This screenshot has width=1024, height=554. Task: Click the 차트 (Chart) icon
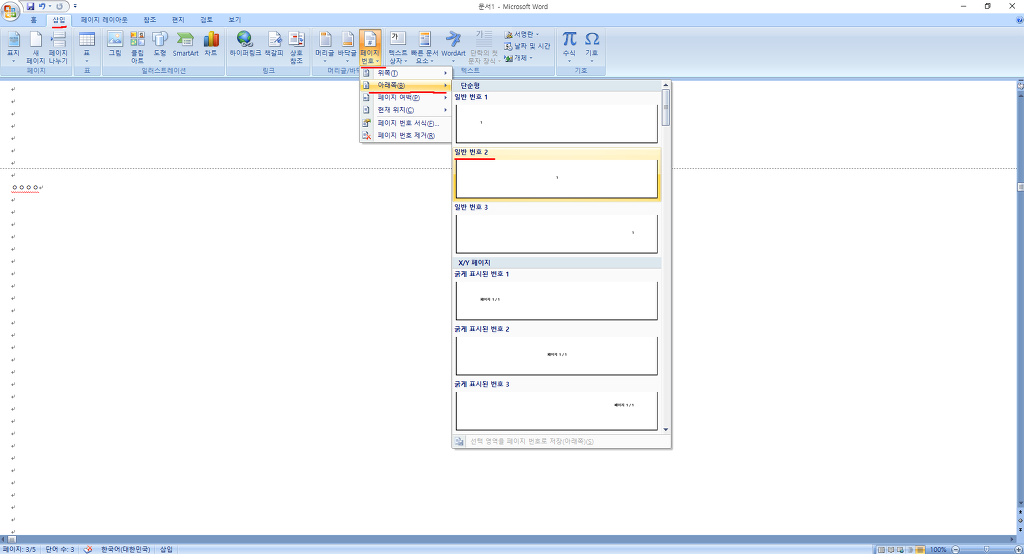click(210, 45)
